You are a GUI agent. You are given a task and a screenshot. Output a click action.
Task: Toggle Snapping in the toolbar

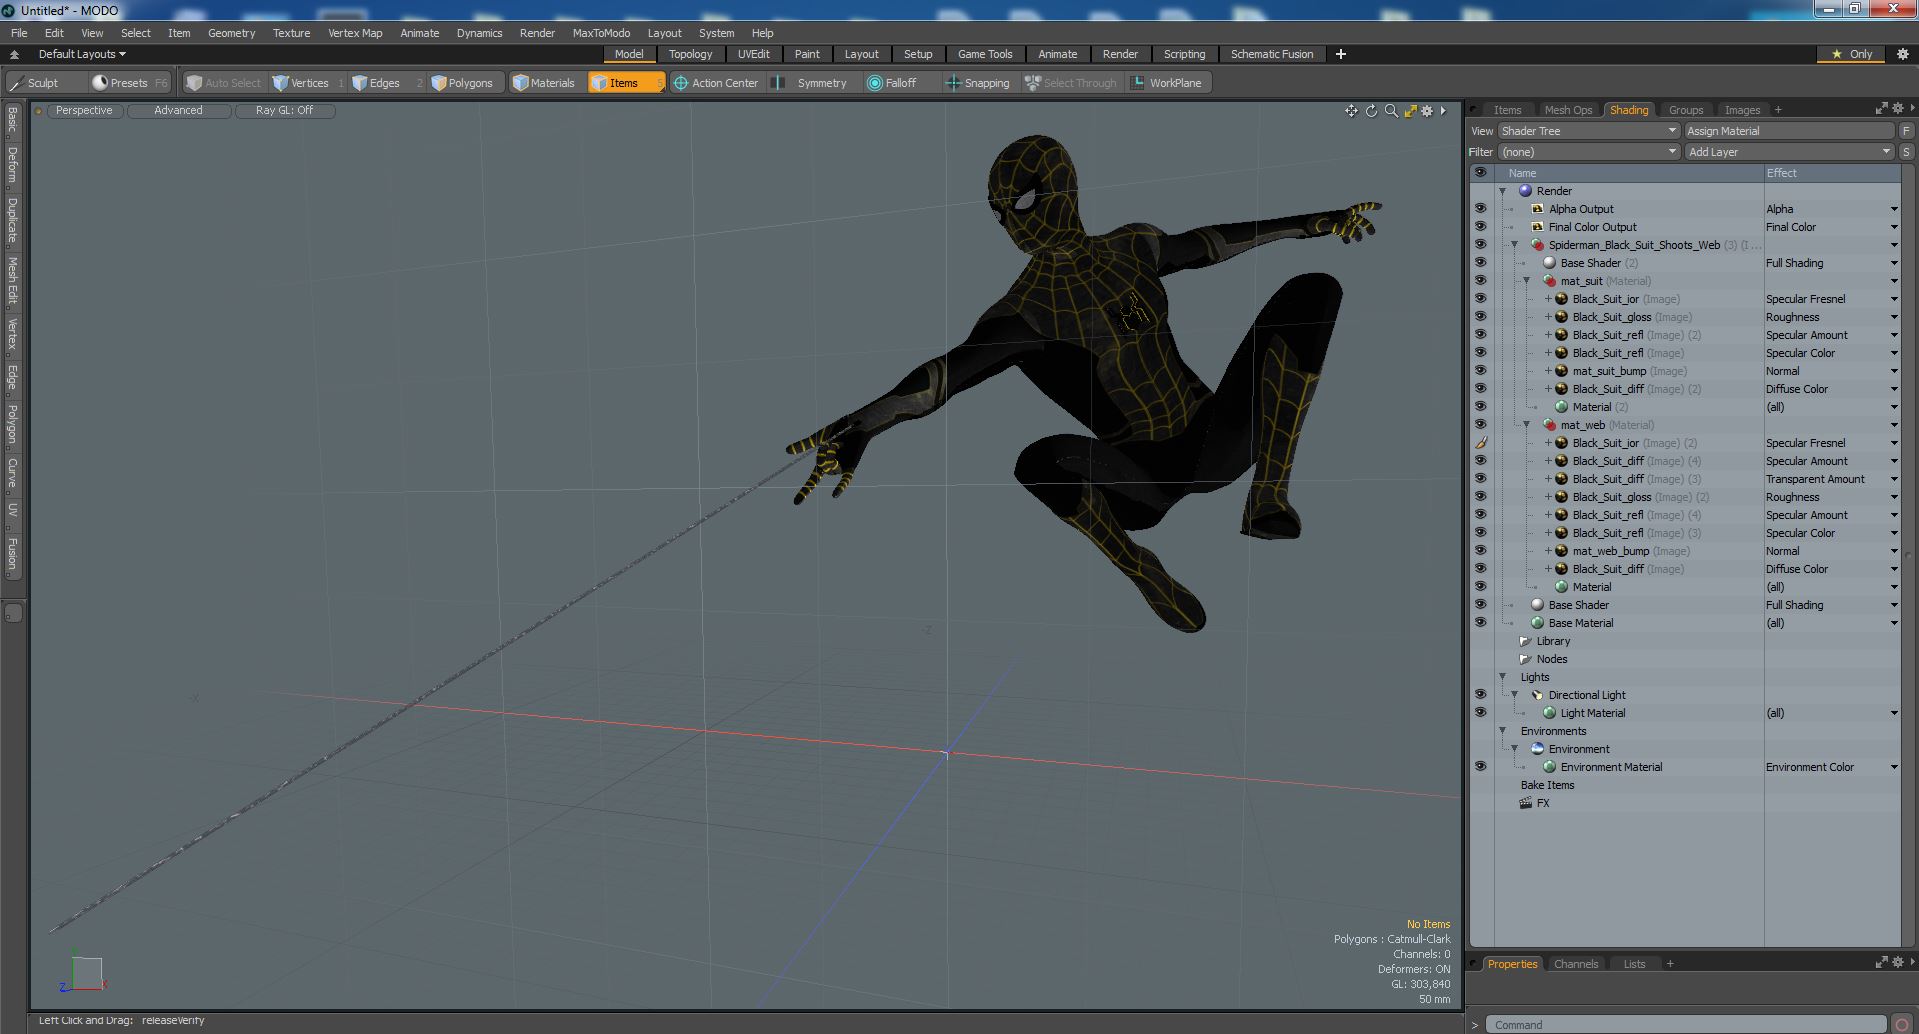[x=979, y=83]
